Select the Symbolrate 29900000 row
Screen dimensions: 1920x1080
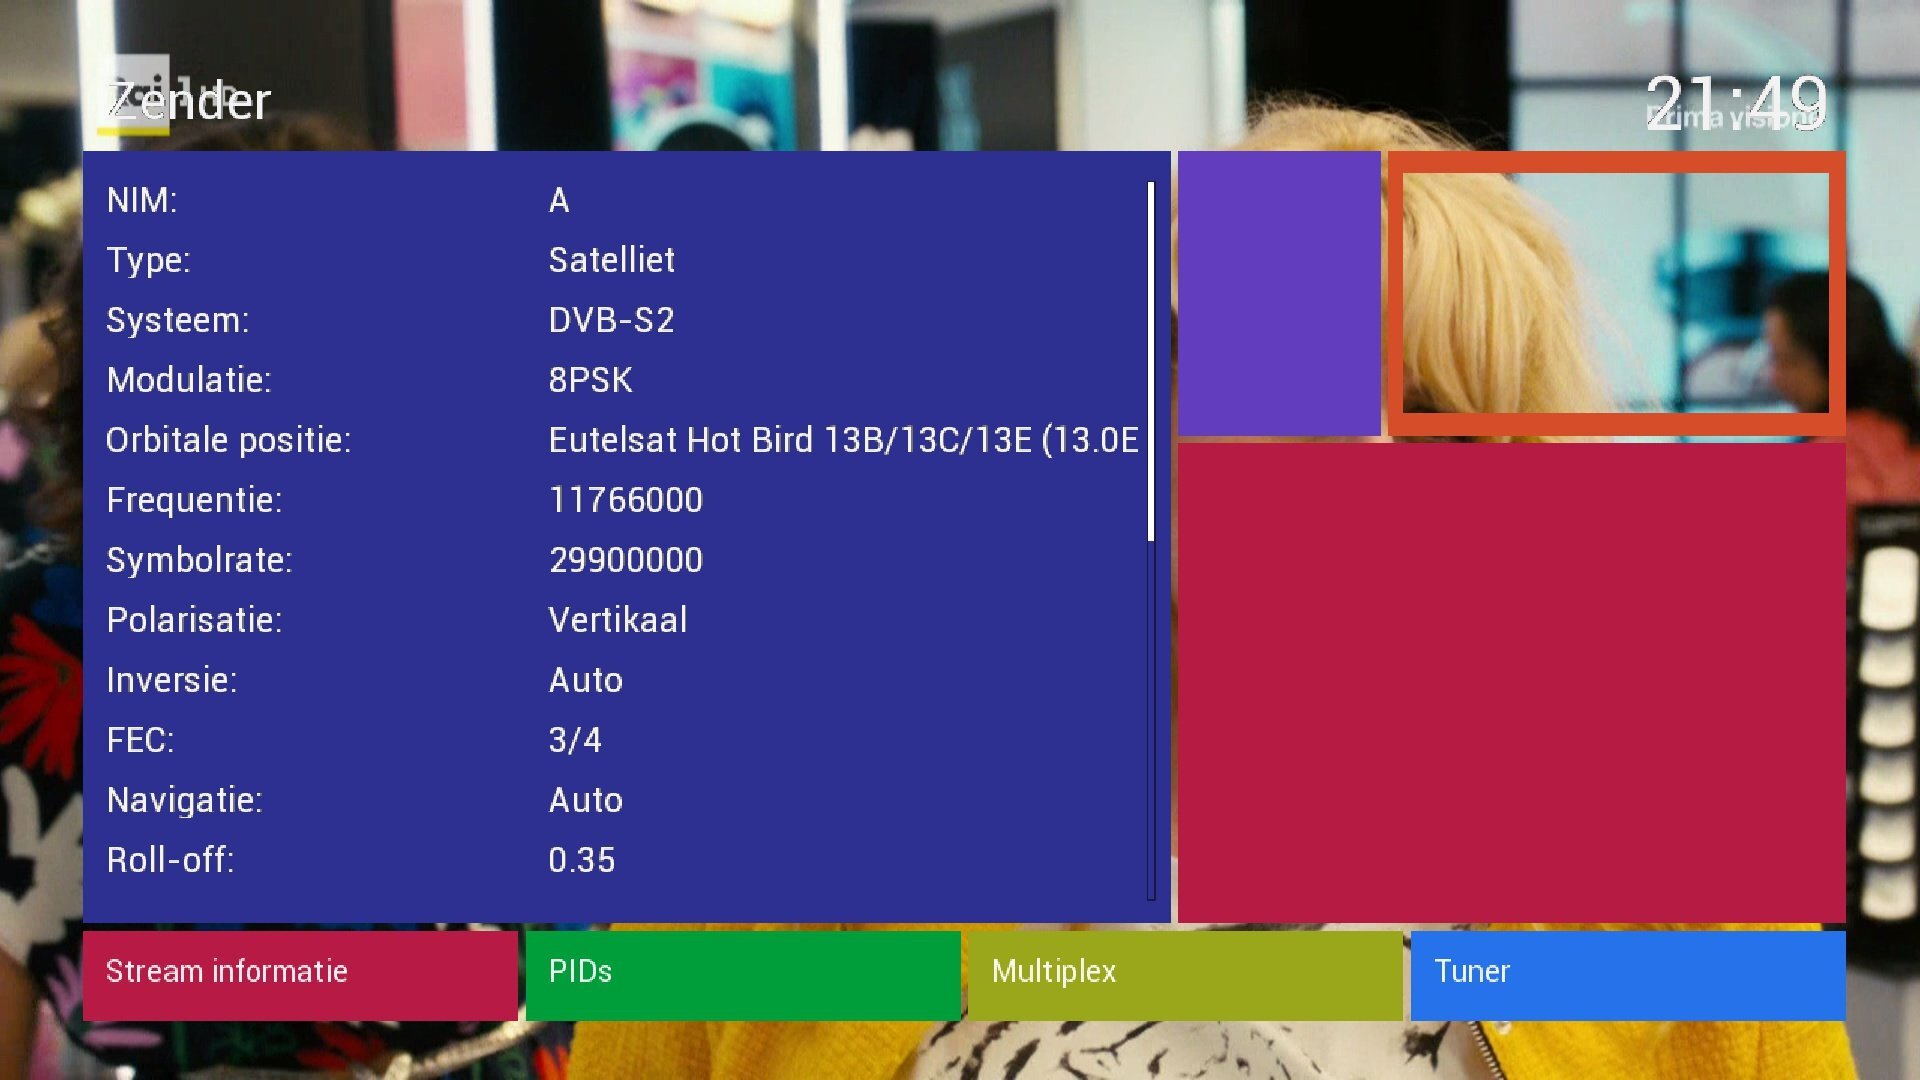(623, 560)
